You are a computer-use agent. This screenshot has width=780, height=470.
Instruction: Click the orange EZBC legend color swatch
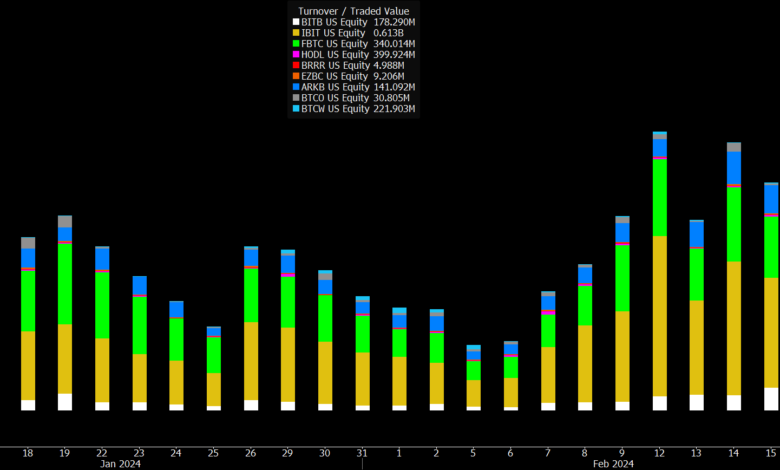point(296,76)
